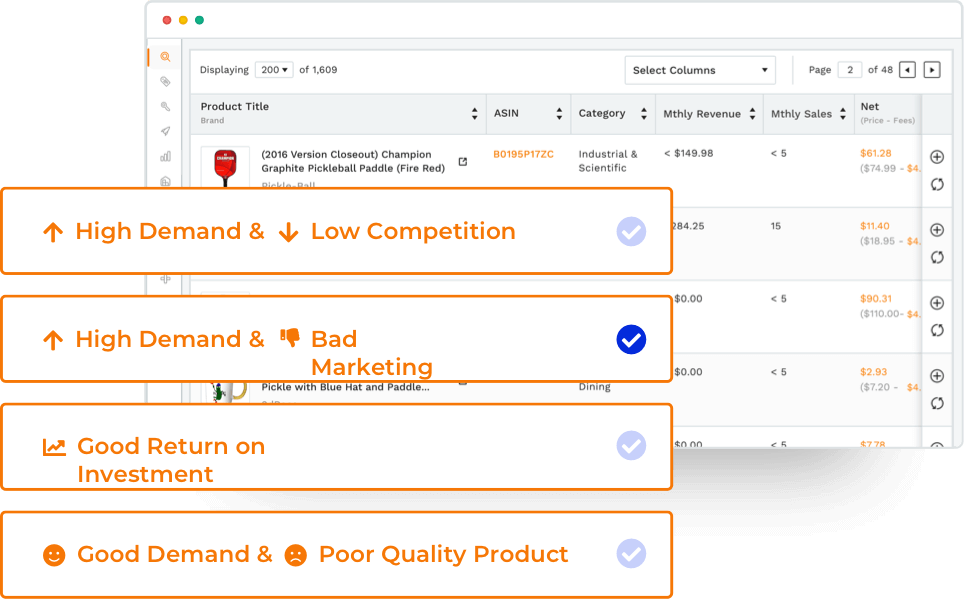Click the refresh icon on $90.31 row
This screenshot has width=964, height=600.
coord(937,330)
